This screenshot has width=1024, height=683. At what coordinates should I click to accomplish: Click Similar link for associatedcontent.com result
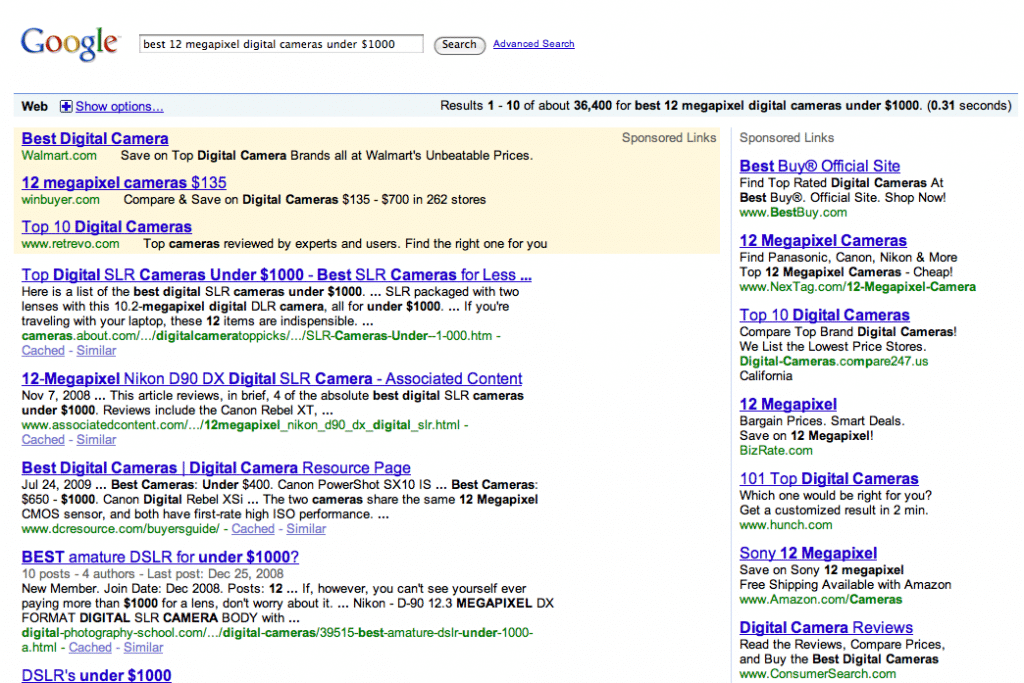click(x=96, y=440)
